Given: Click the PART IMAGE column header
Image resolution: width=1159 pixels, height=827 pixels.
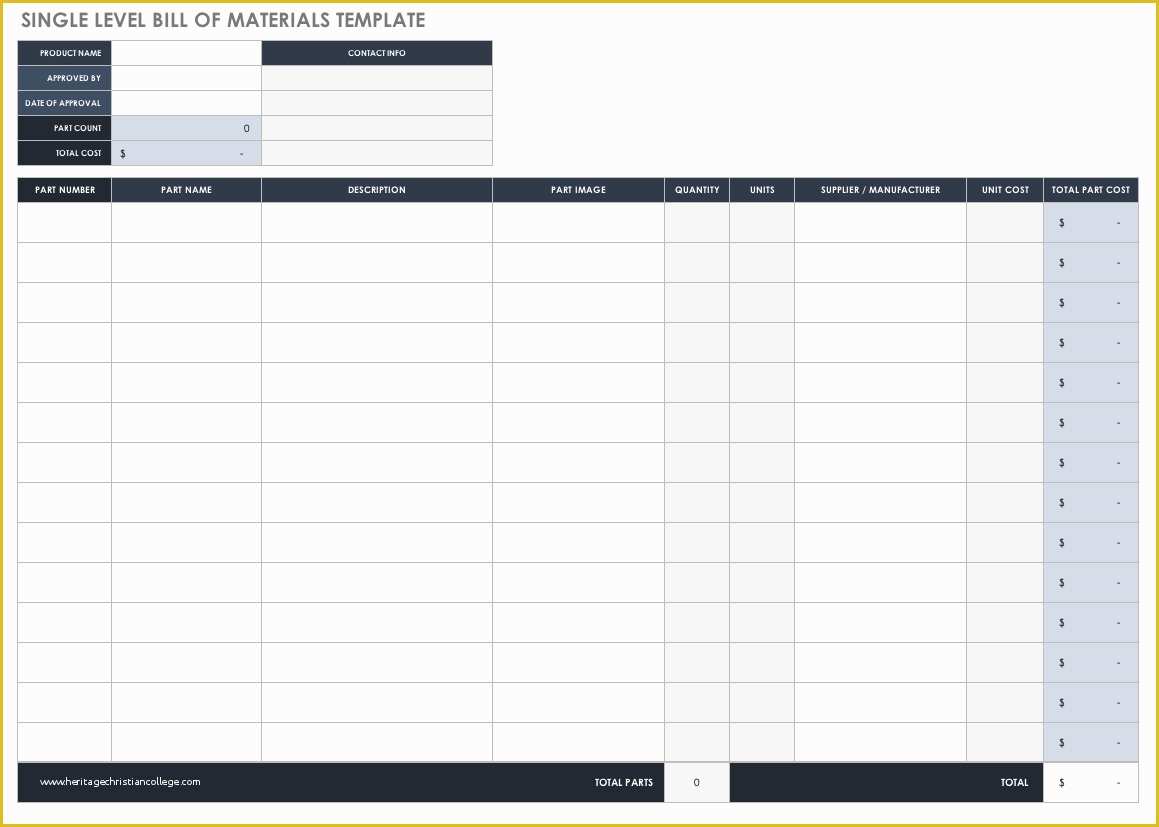Looking at the screenshot, I should [578, 190].
